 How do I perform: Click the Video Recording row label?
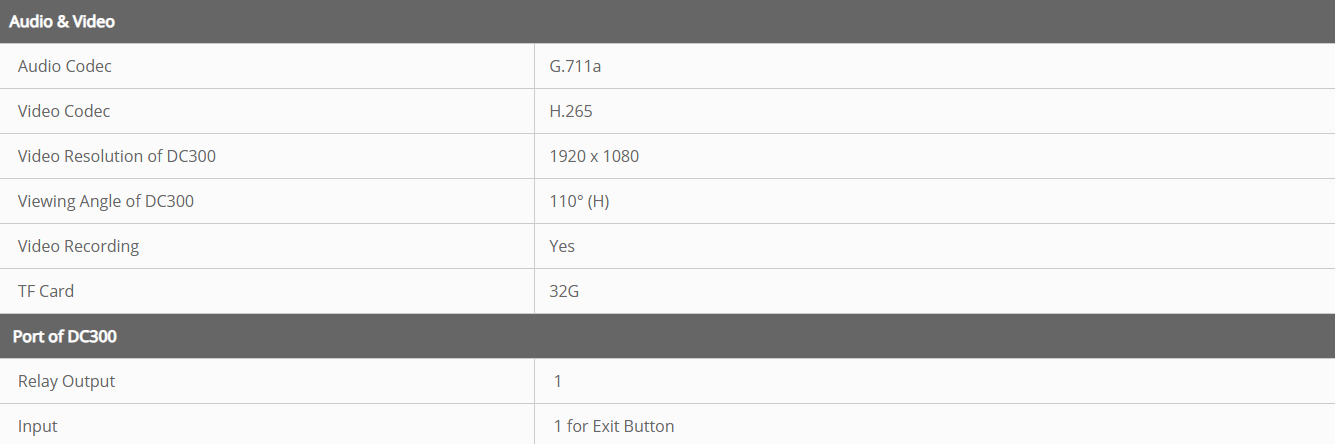(78, 246)
